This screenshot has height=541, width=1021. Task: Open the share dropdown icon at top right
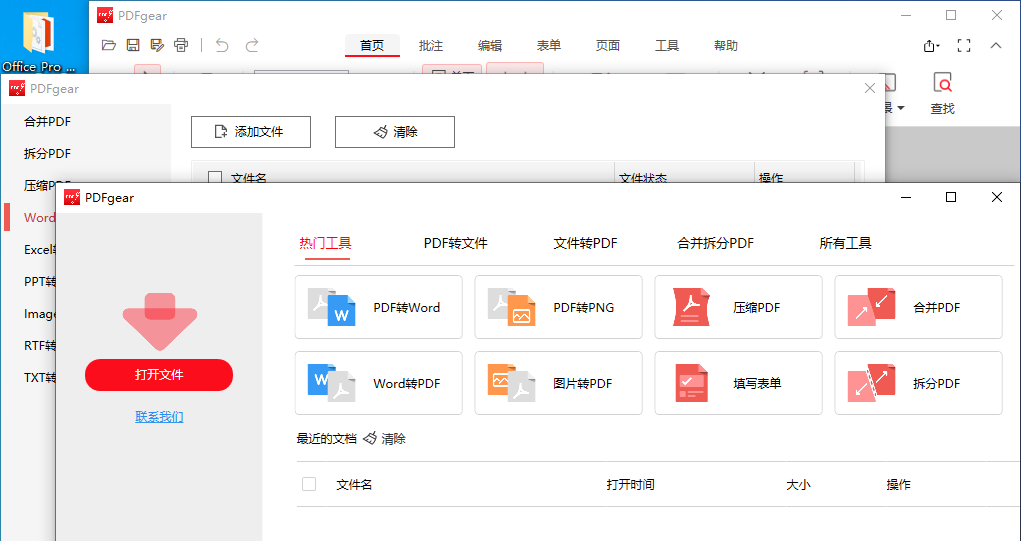click(931, 46)
